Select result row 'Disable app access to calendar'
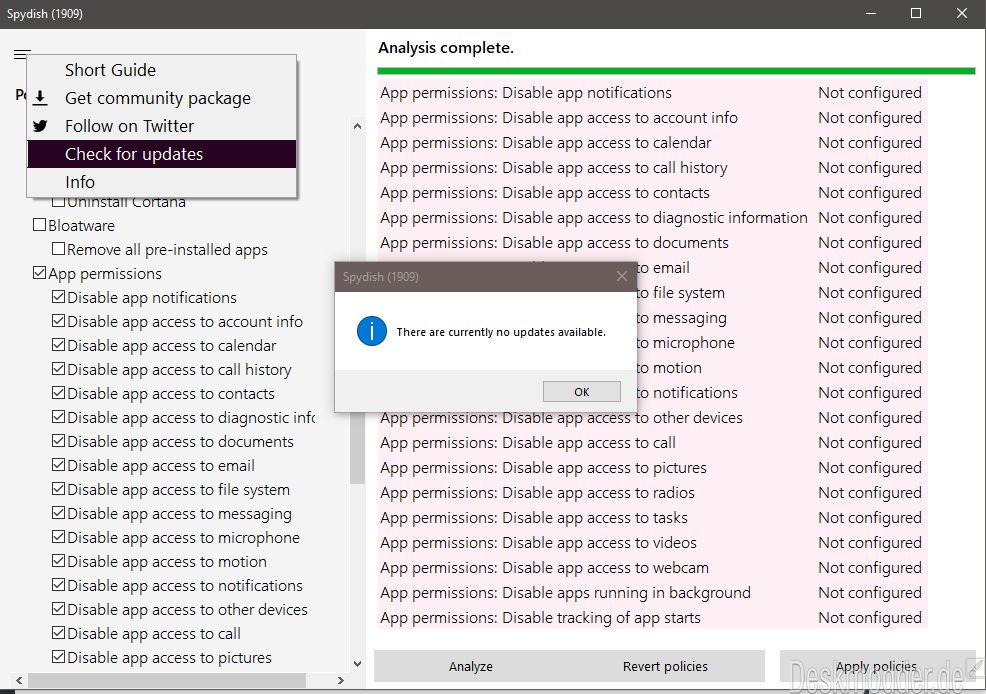Viewport: 986px width, 694px height. click(x=652, y=143)
